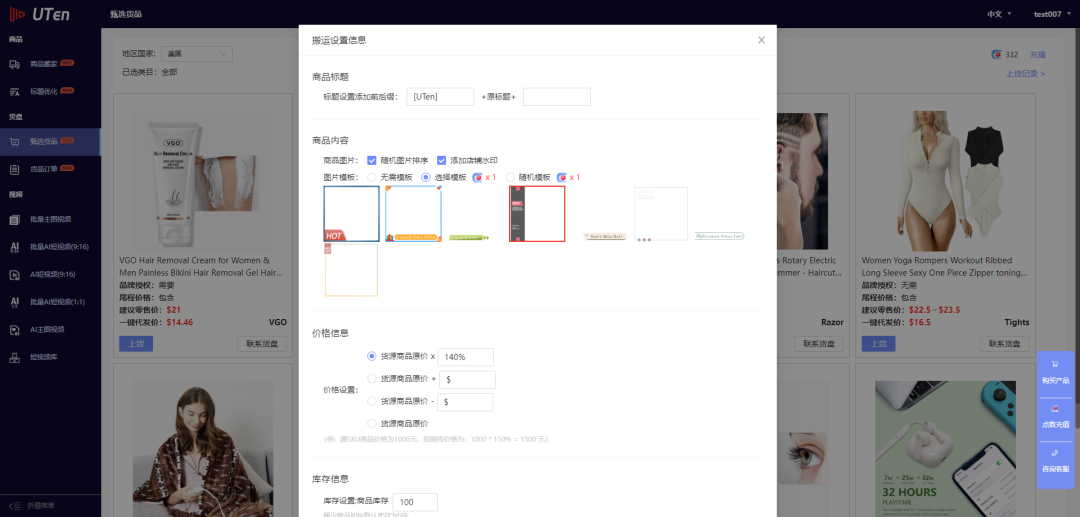
Task: Click coin icon beside 随机模板
Action: [562, 177]
